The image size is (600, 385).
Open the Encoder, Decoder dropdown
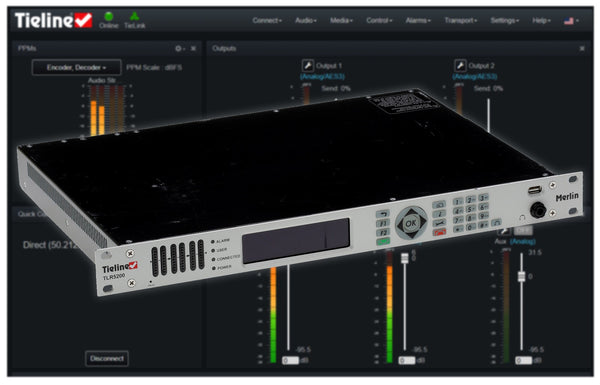tap(77, 68)
